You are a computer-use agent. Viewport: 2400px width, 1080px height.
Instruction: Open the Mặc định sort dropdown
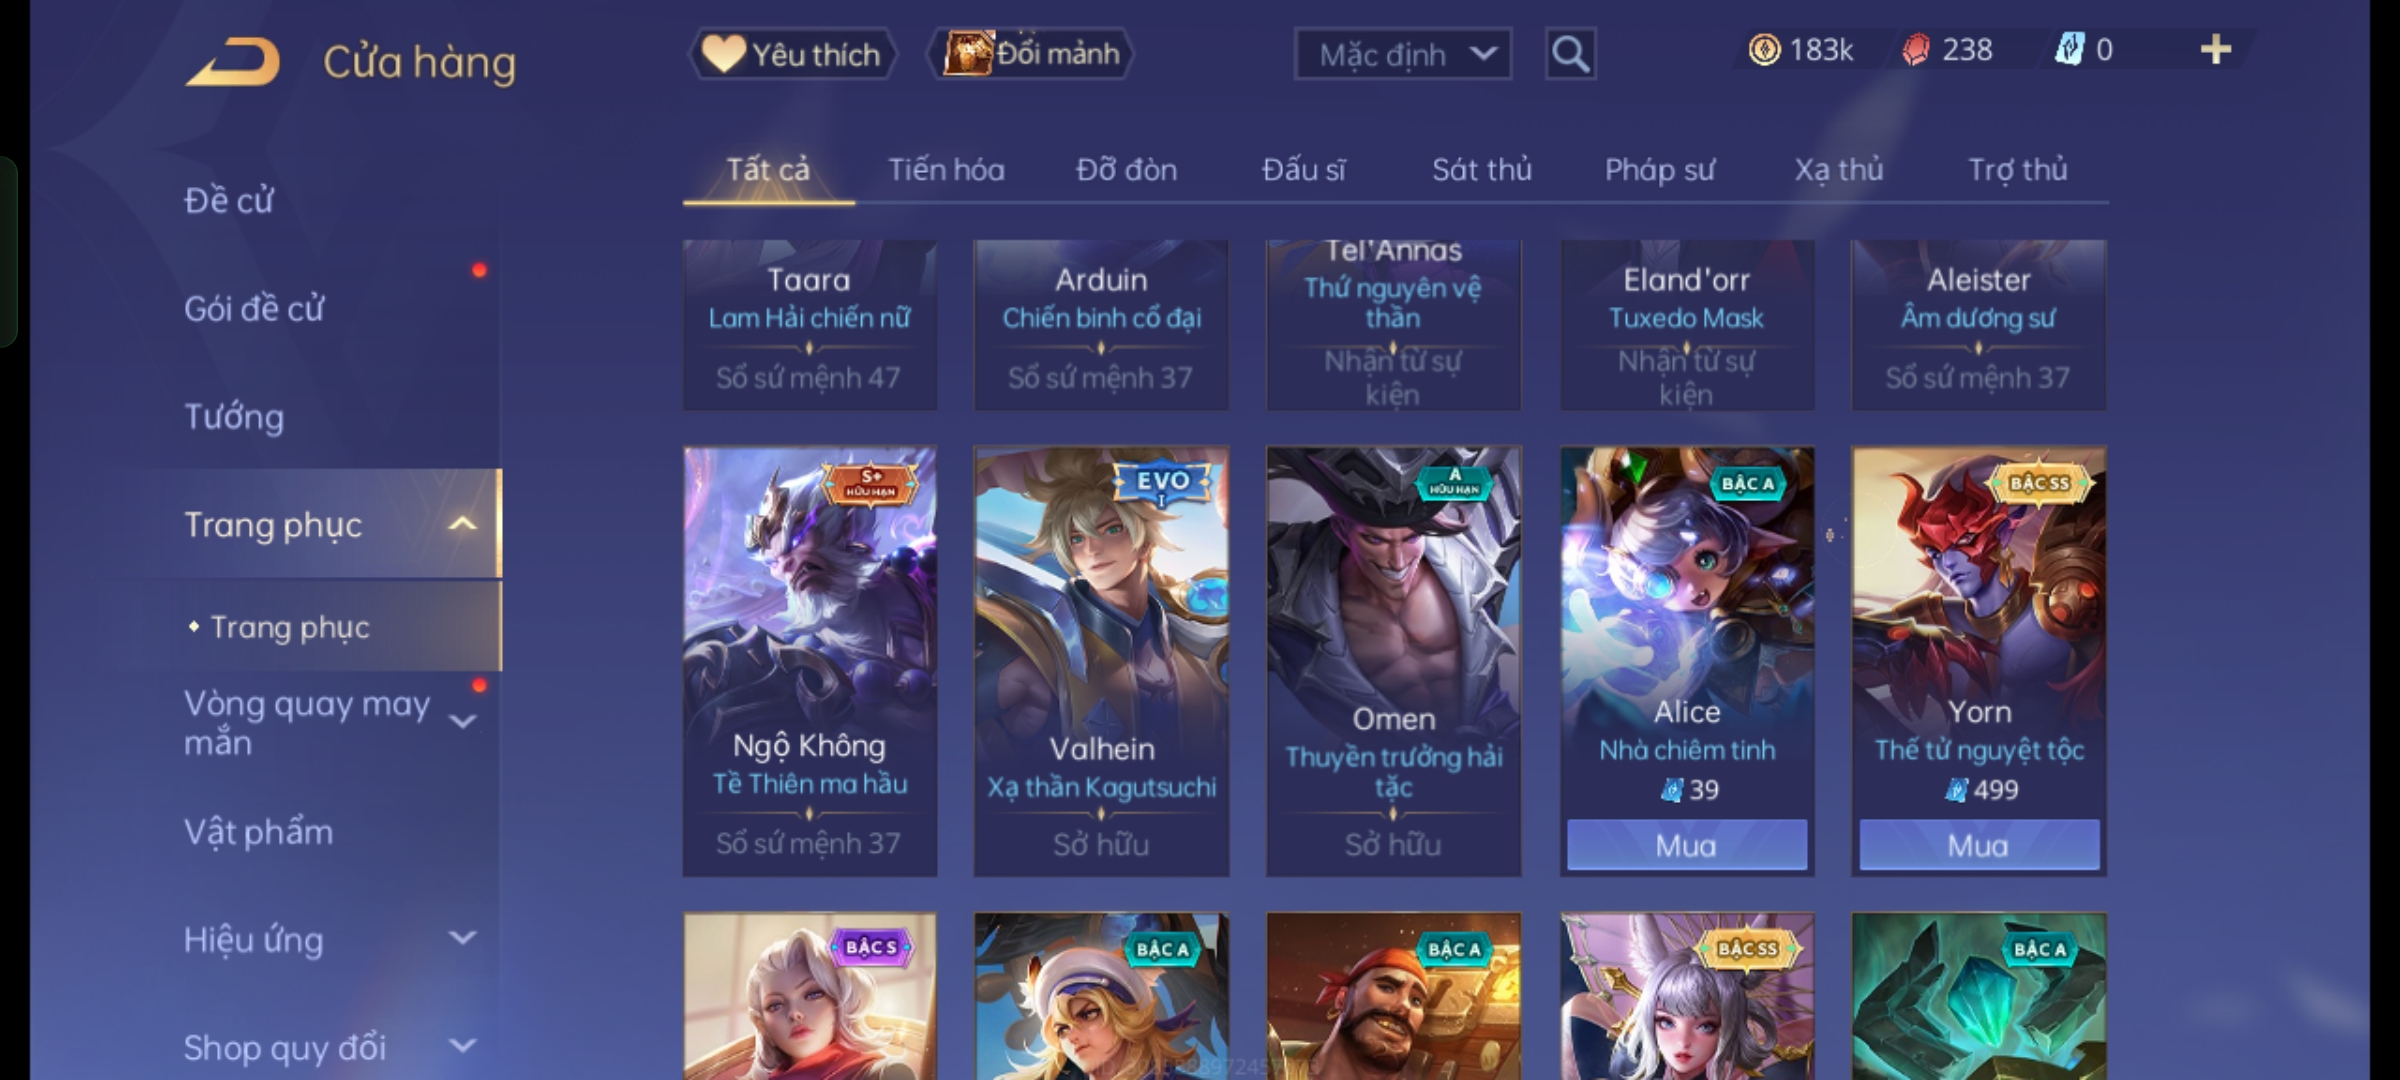1402,54
